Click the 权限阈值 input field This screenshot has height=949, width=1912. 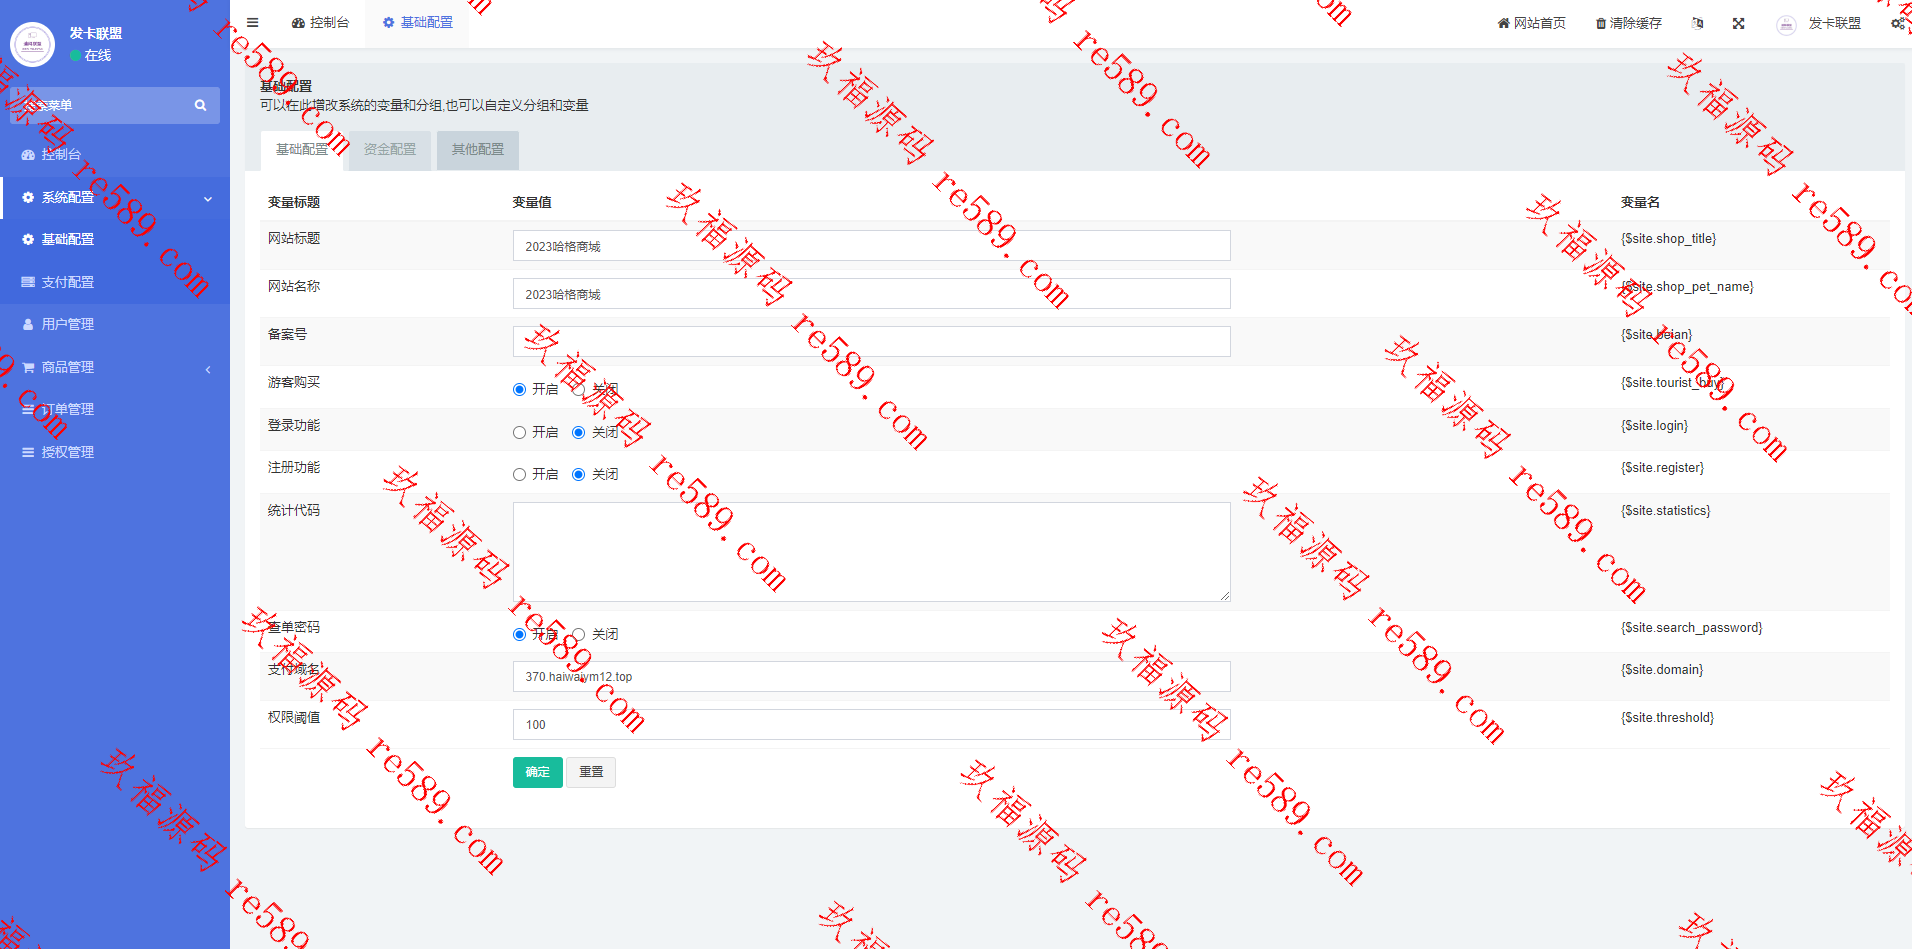pyautogui.click(x=871, y=725)
